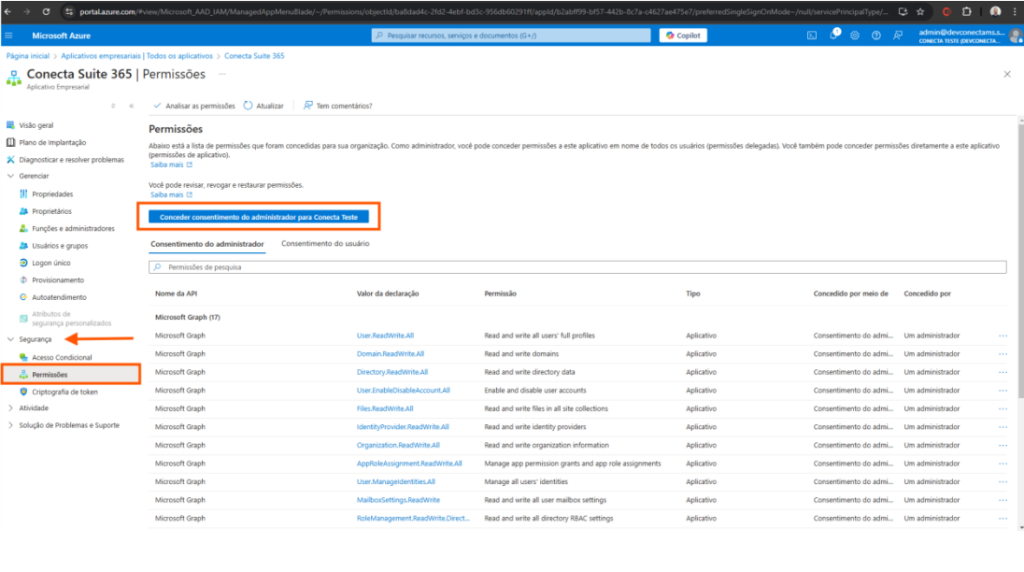Image resolution: width=1024 pixels, height=572 pixels.
Task: Expand the Atividade section
Action: point(11,408)
